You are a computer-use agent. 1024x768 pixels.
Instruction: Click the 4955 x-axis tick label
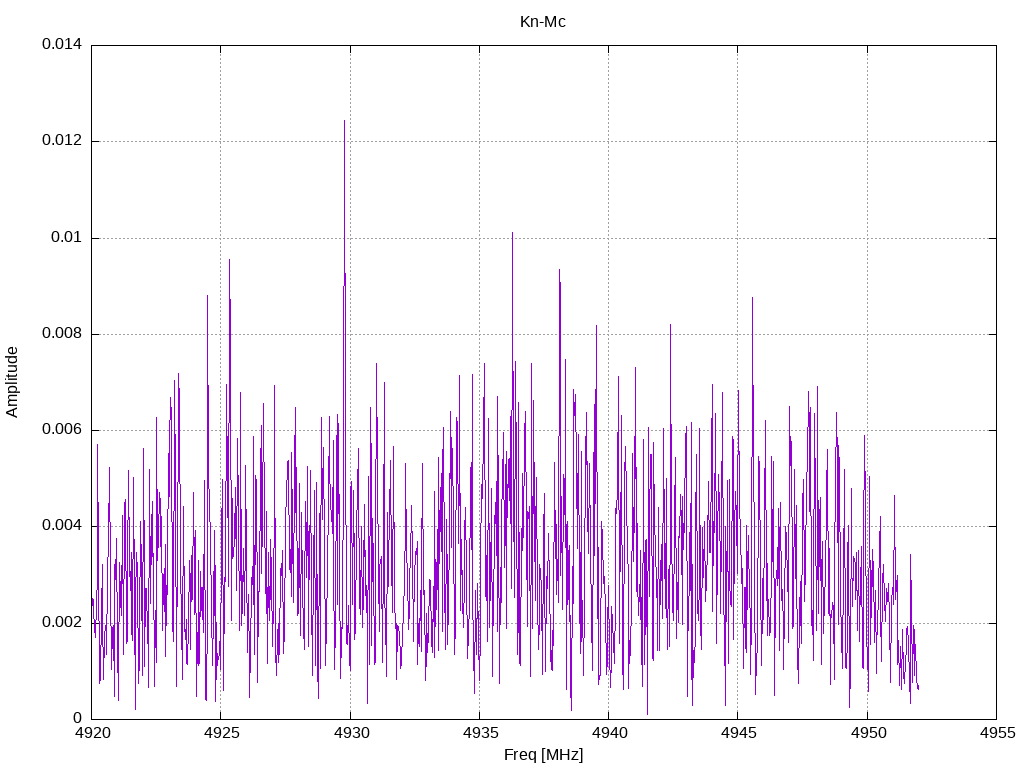click(995, 733)
